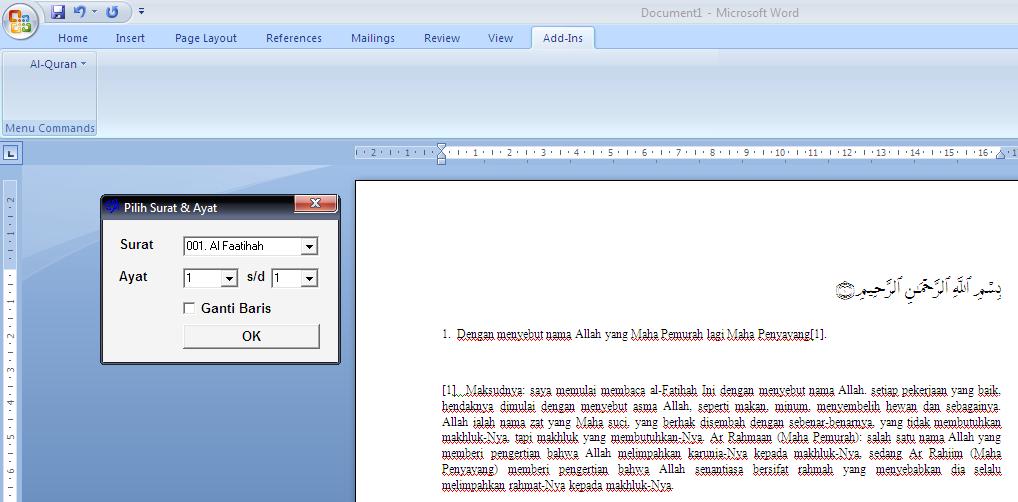The height and width of the screenshot is (502, 1018).
Task: Click the 's/d' label between Ayat fields
Action: pos(256,277)
